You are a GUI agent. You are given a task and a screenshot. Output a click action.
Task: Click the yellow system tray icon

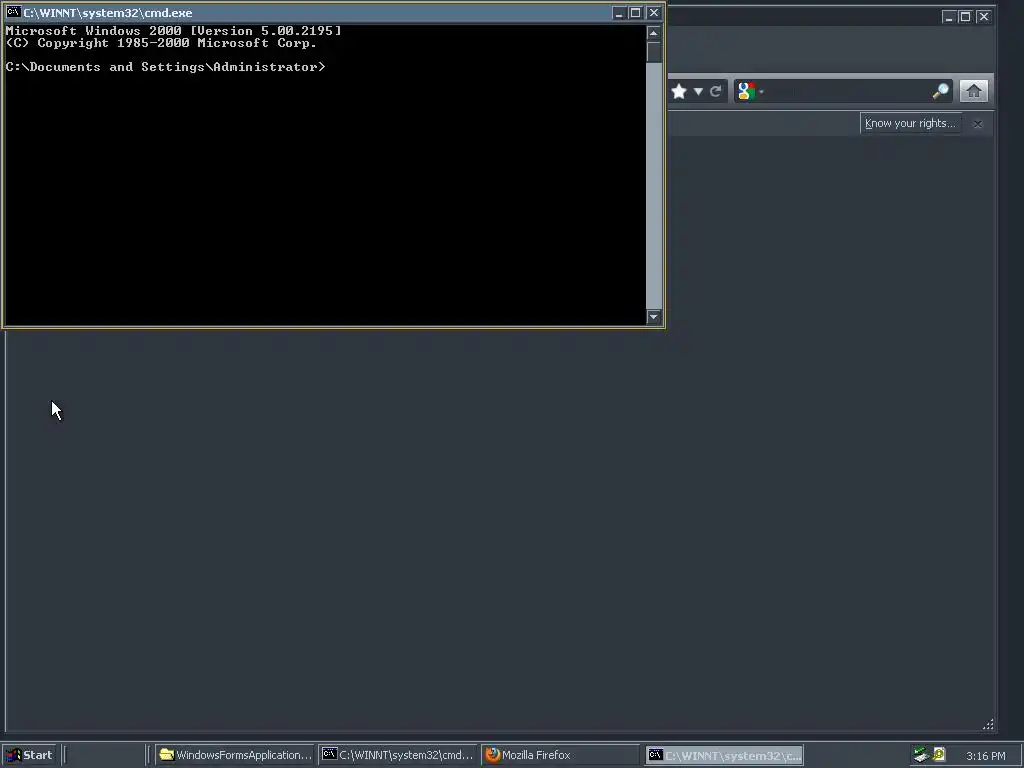(x=939, y=754)
